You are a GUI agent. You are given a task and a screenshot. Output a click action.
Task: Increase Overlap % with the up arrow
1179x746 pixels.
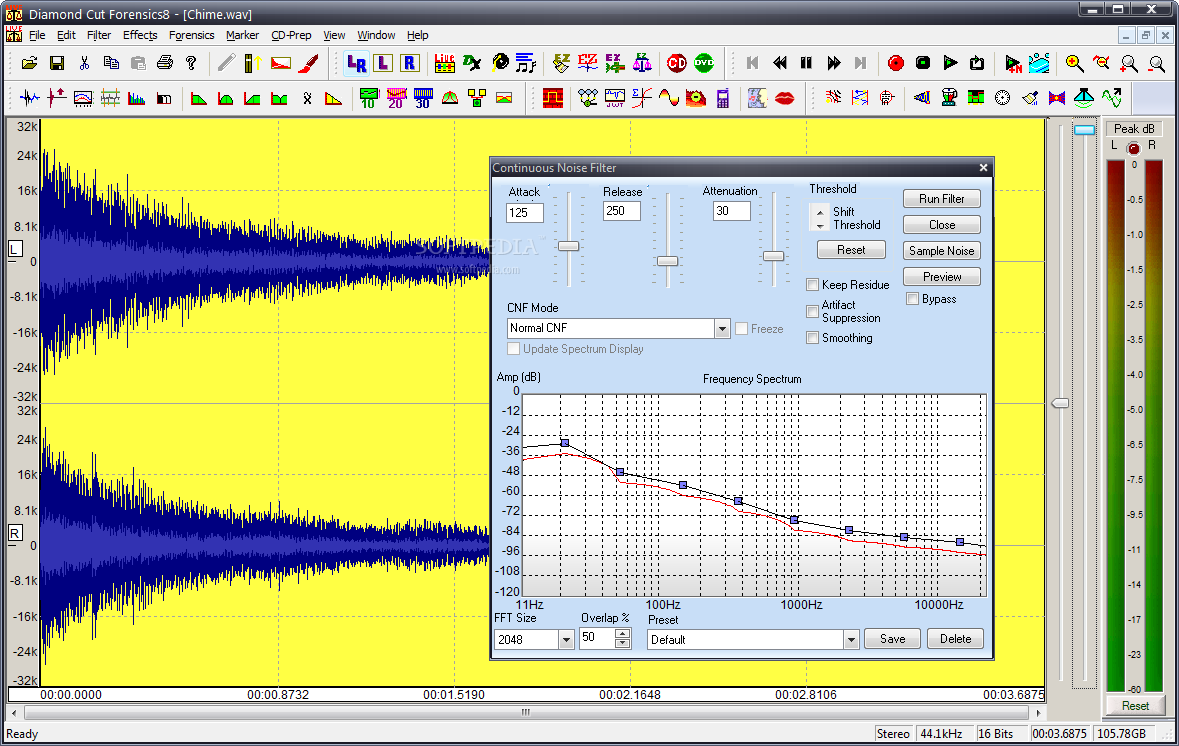623,634
